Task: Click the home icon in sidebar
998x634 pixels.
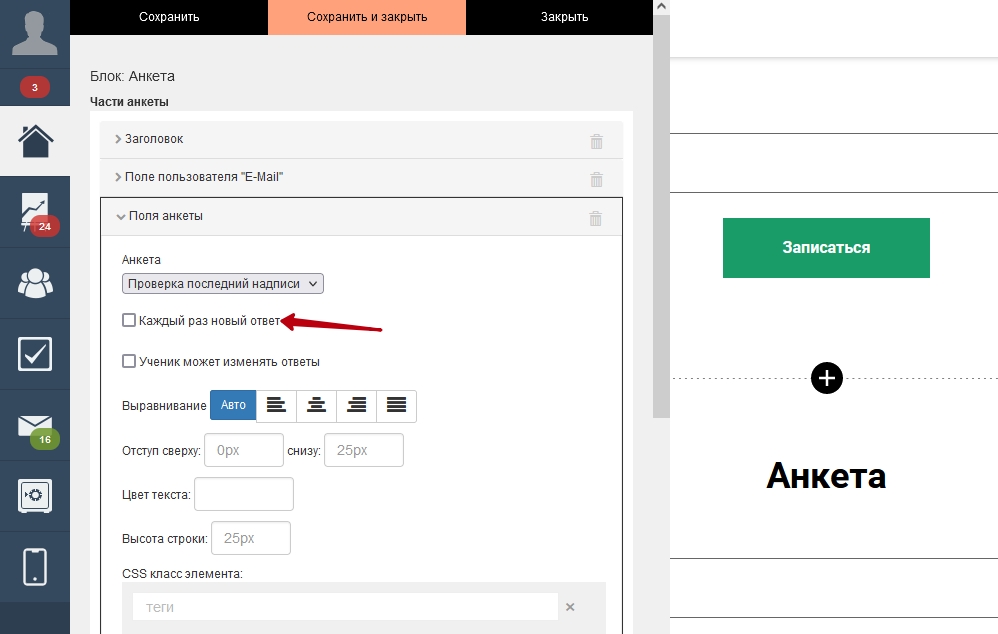Action: [x=35, y=141]
